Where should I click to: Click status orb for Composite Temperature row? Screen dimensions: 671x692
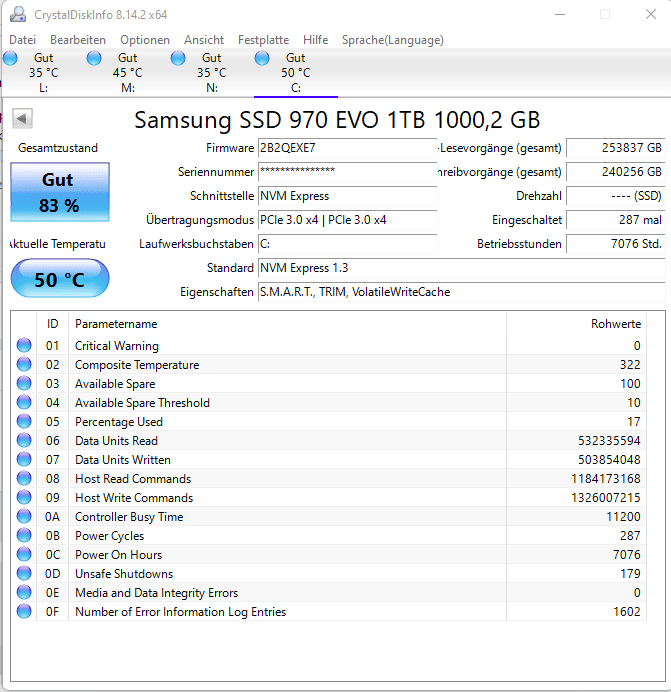[24, 365]
